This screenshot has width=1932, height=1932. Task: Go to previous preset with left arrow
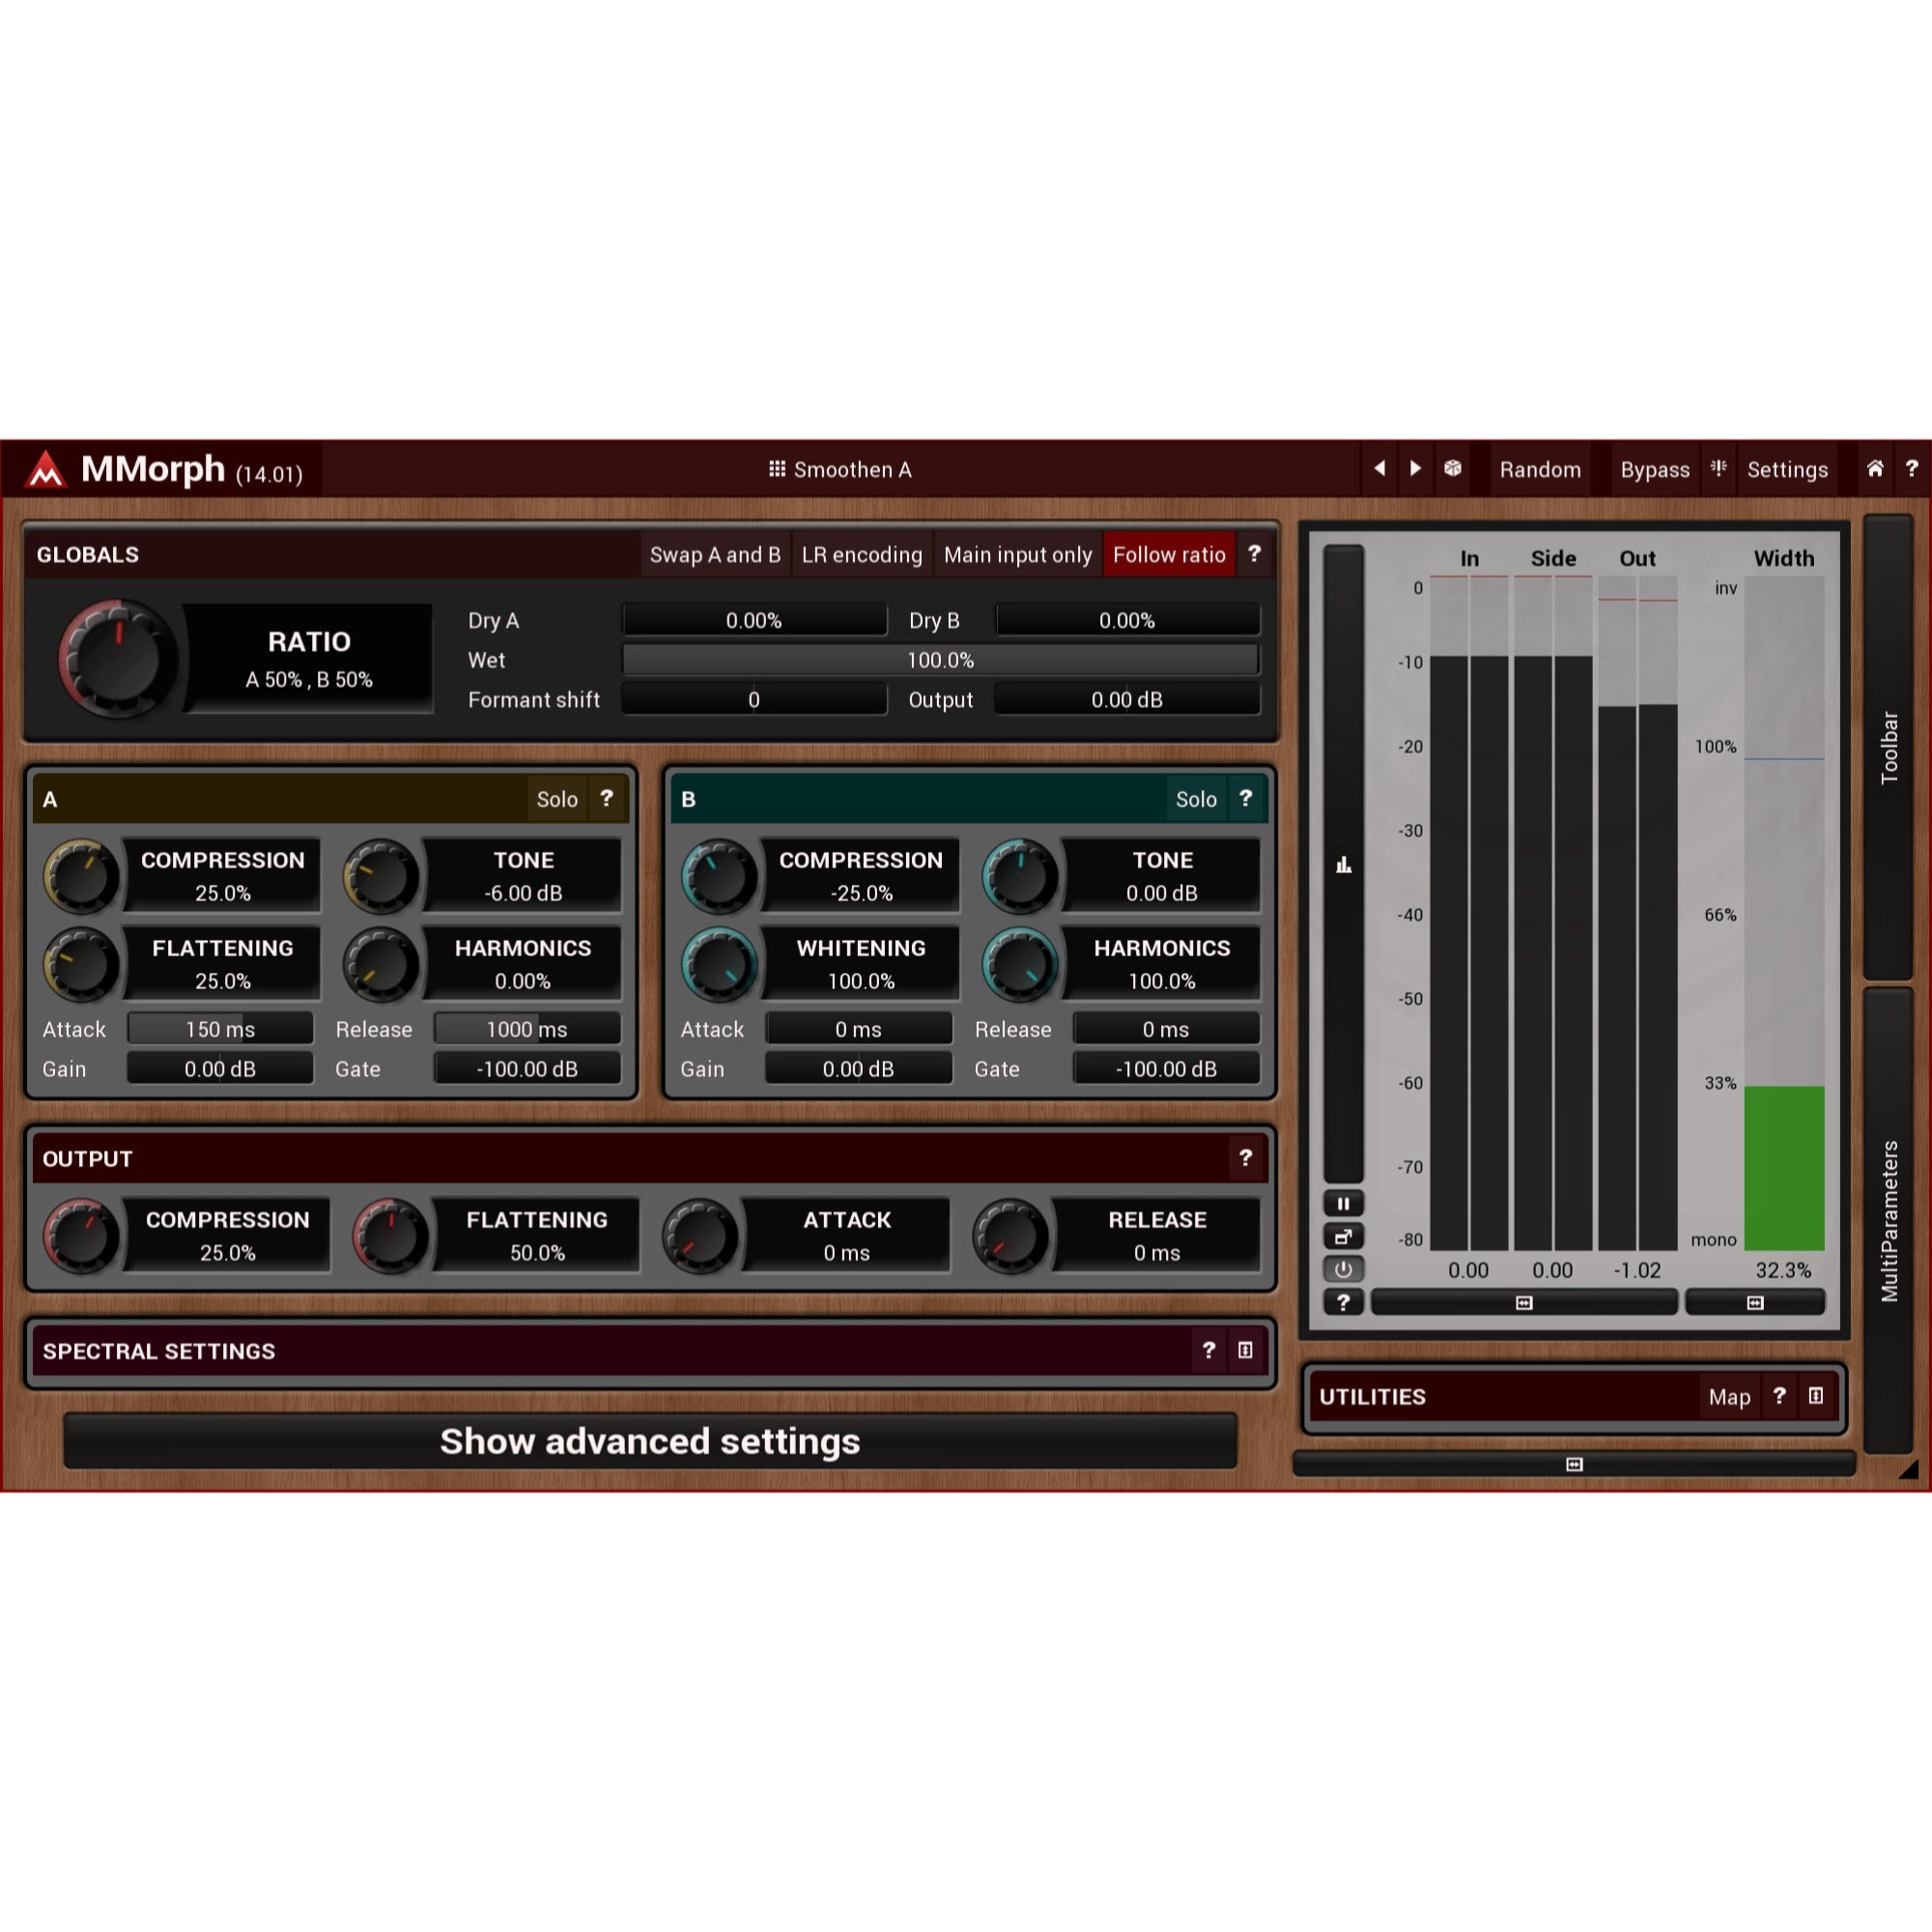pos(1380,468)
